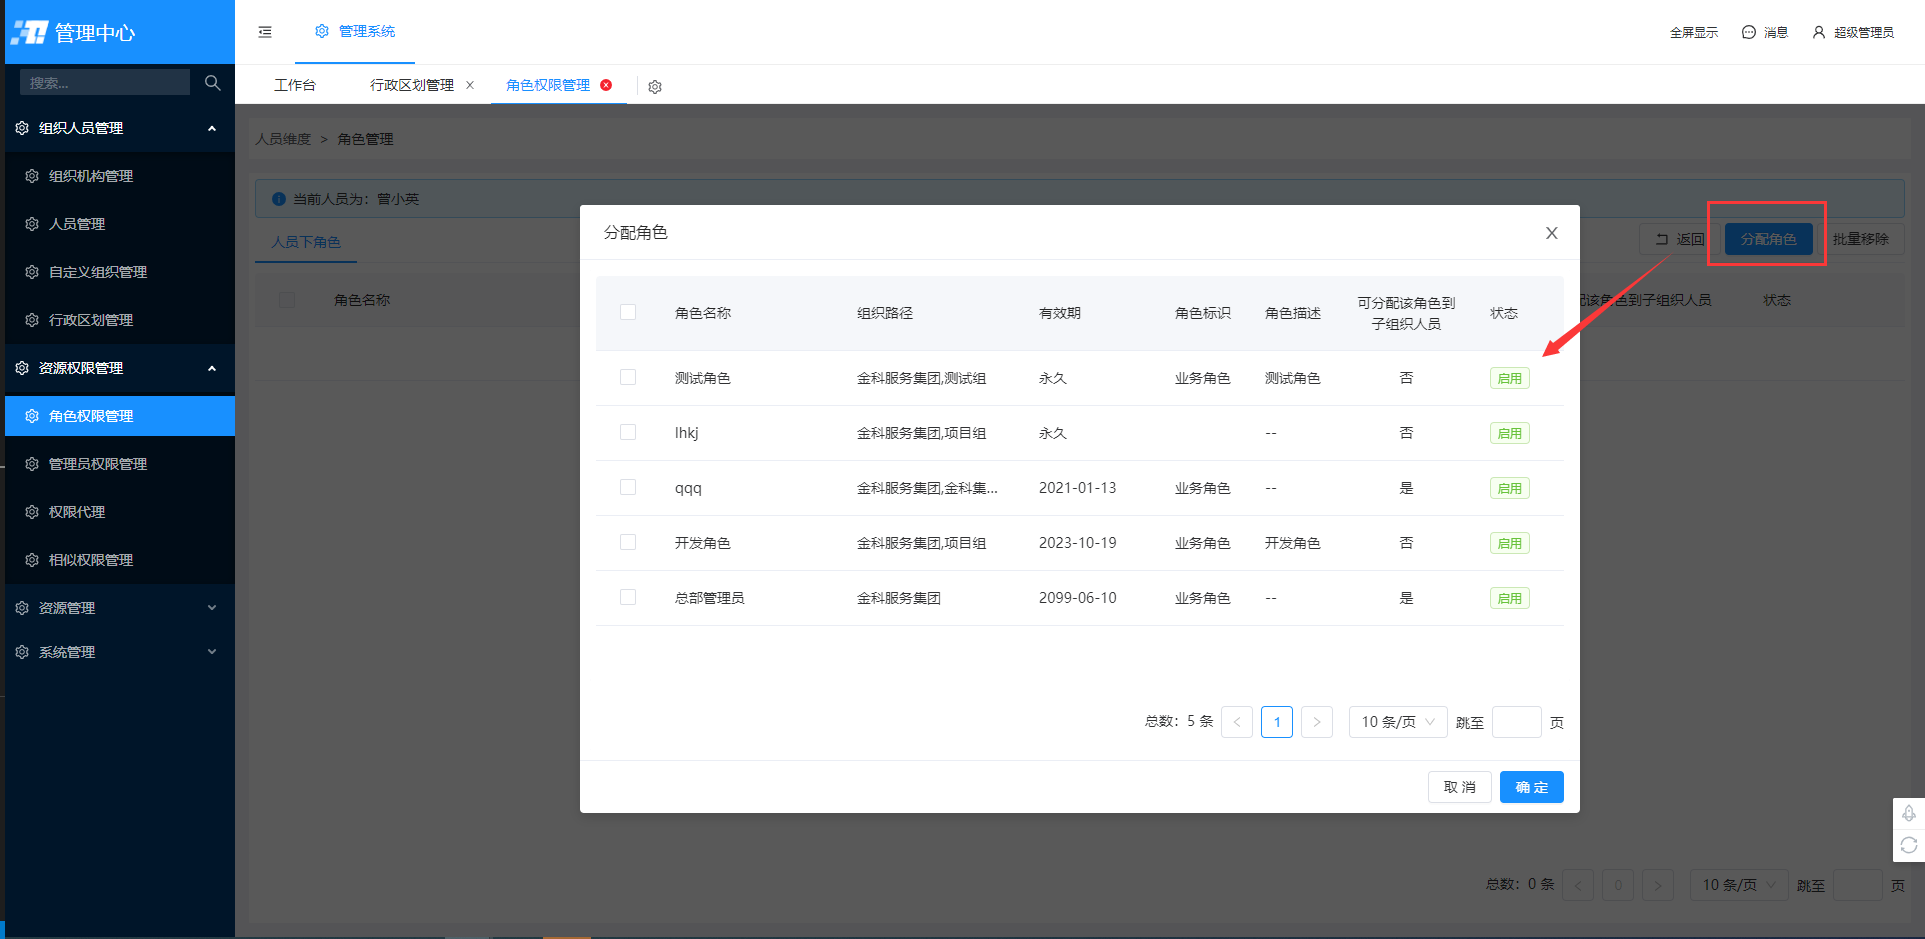Toggle the select-all checkbox in dialog header

click(628, 312)
